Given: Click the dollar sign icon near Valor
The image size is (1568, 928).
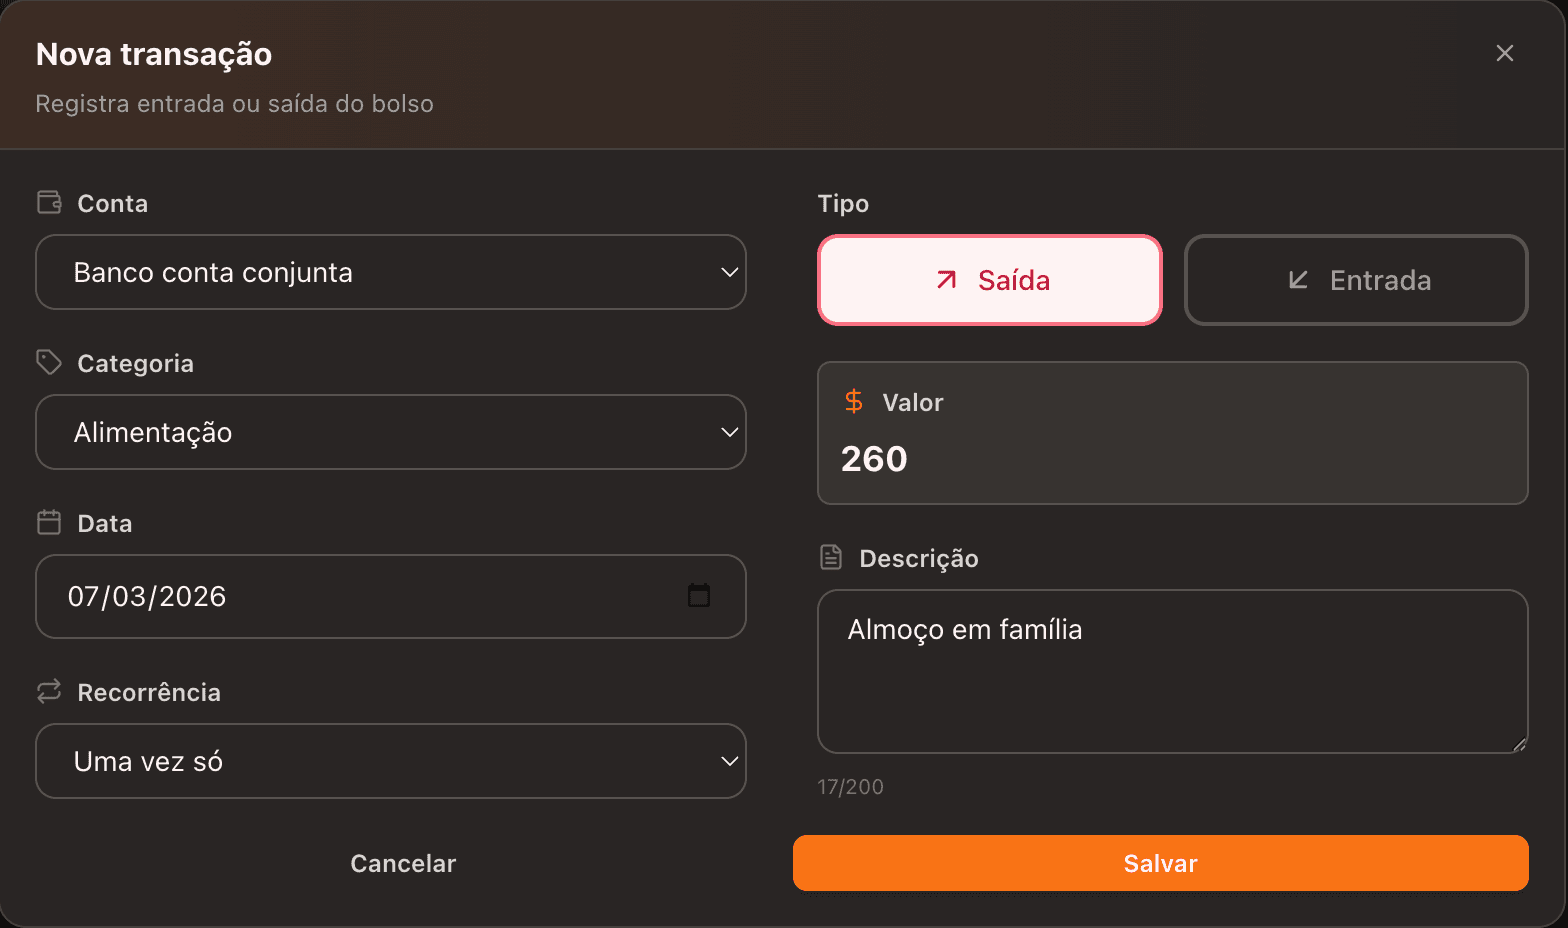Looking at the screenshot, I should pyautogui.click(x=854, y=402).
